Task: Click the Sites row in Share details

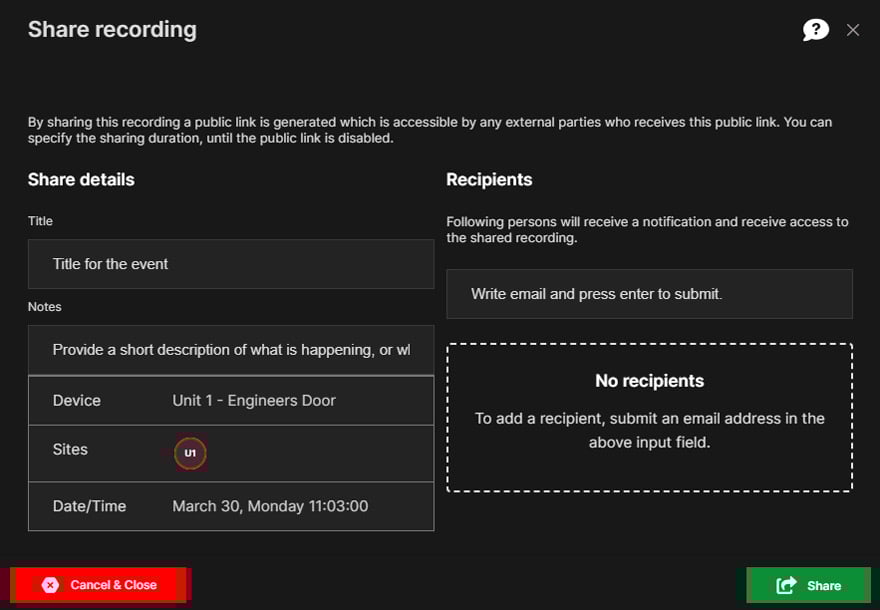Action: point(231,453)
